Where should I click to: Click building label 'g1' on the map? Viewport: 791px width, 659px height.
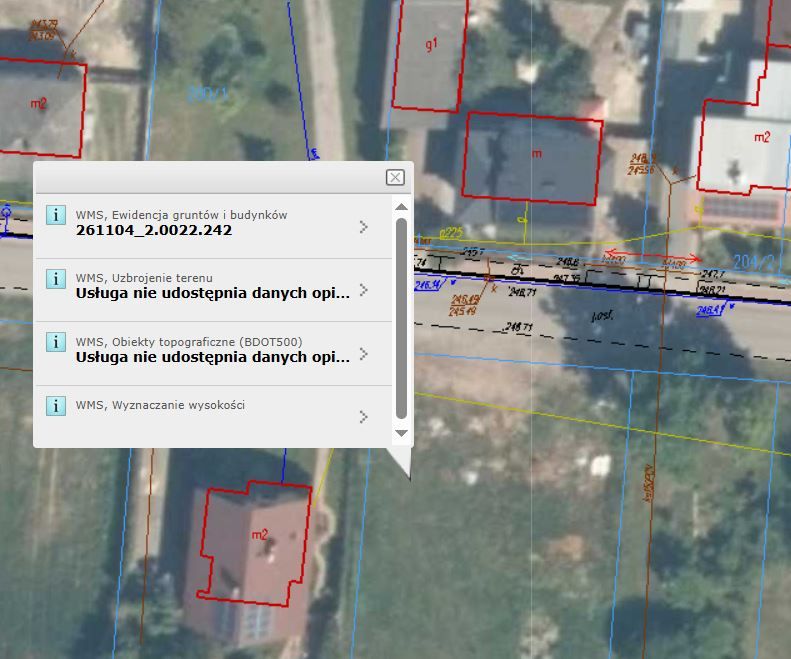(431, 44)
